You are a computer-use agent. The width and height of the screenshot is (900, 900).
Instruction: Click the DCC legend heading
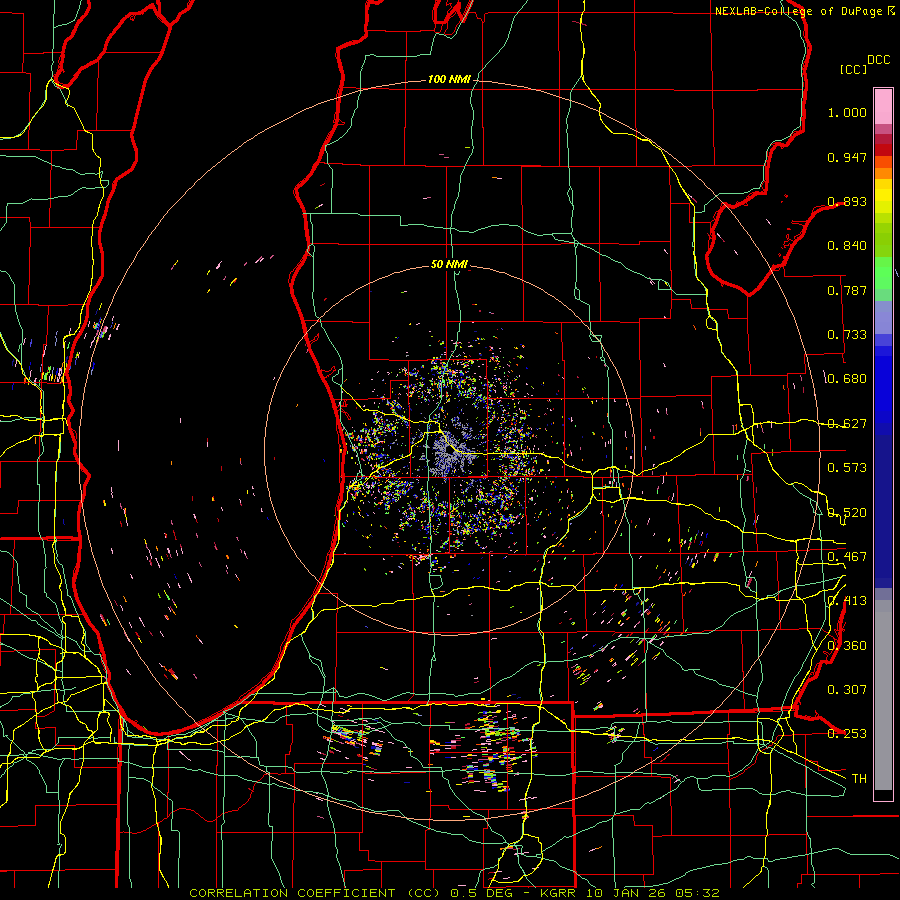(878, 60)
